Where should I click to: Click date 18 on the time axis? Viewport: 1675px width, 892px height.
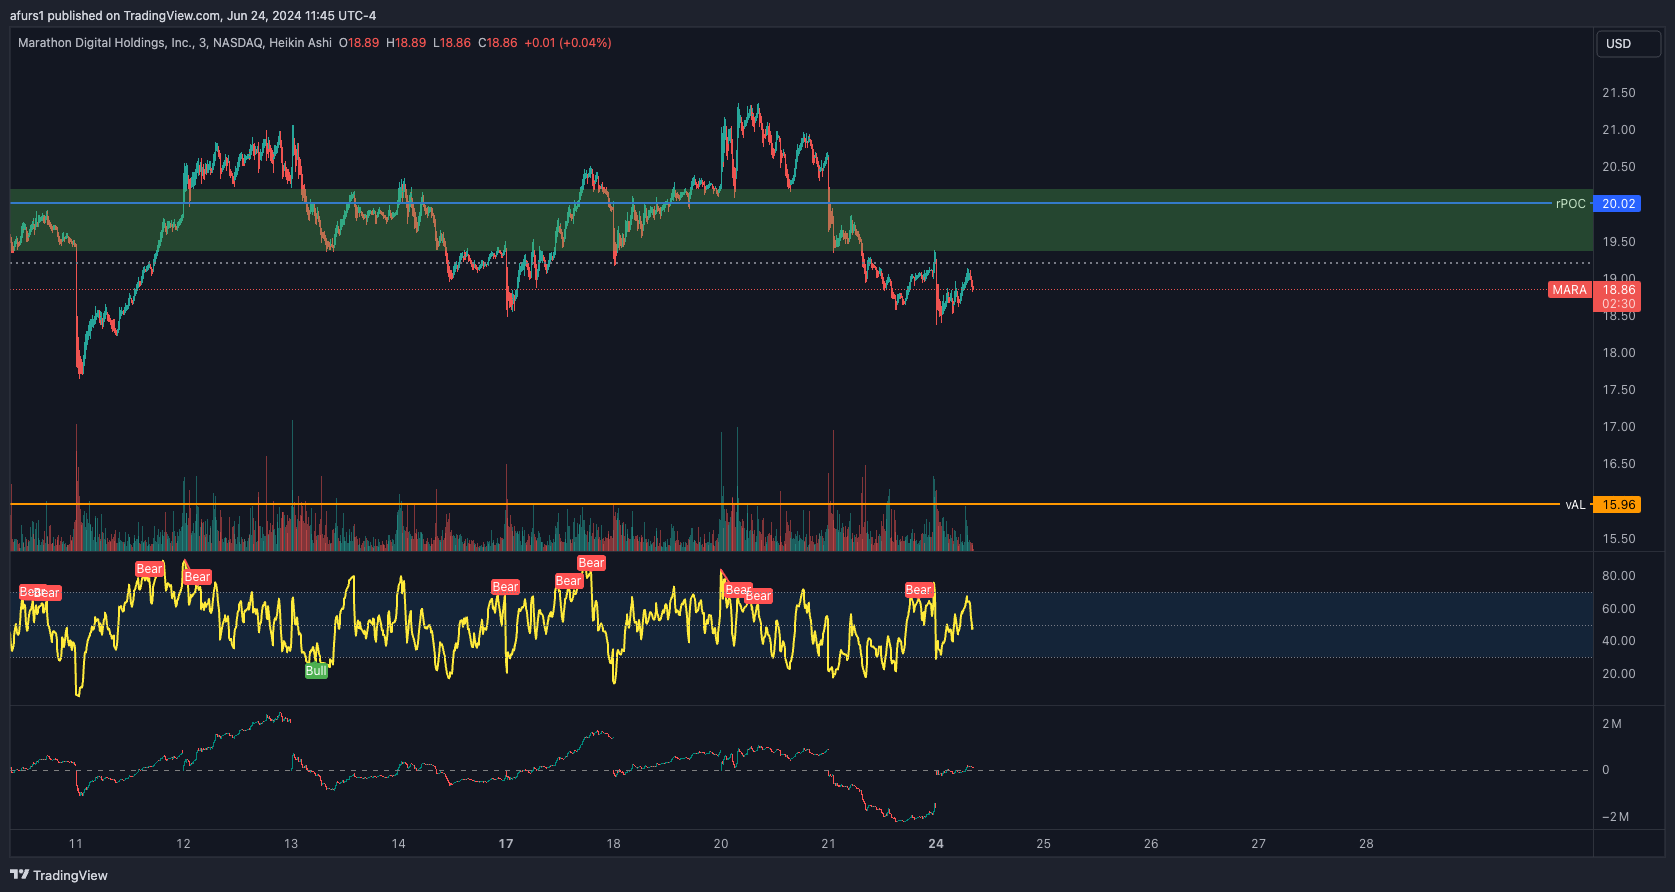pyautogui.click(x=613, y=844)
